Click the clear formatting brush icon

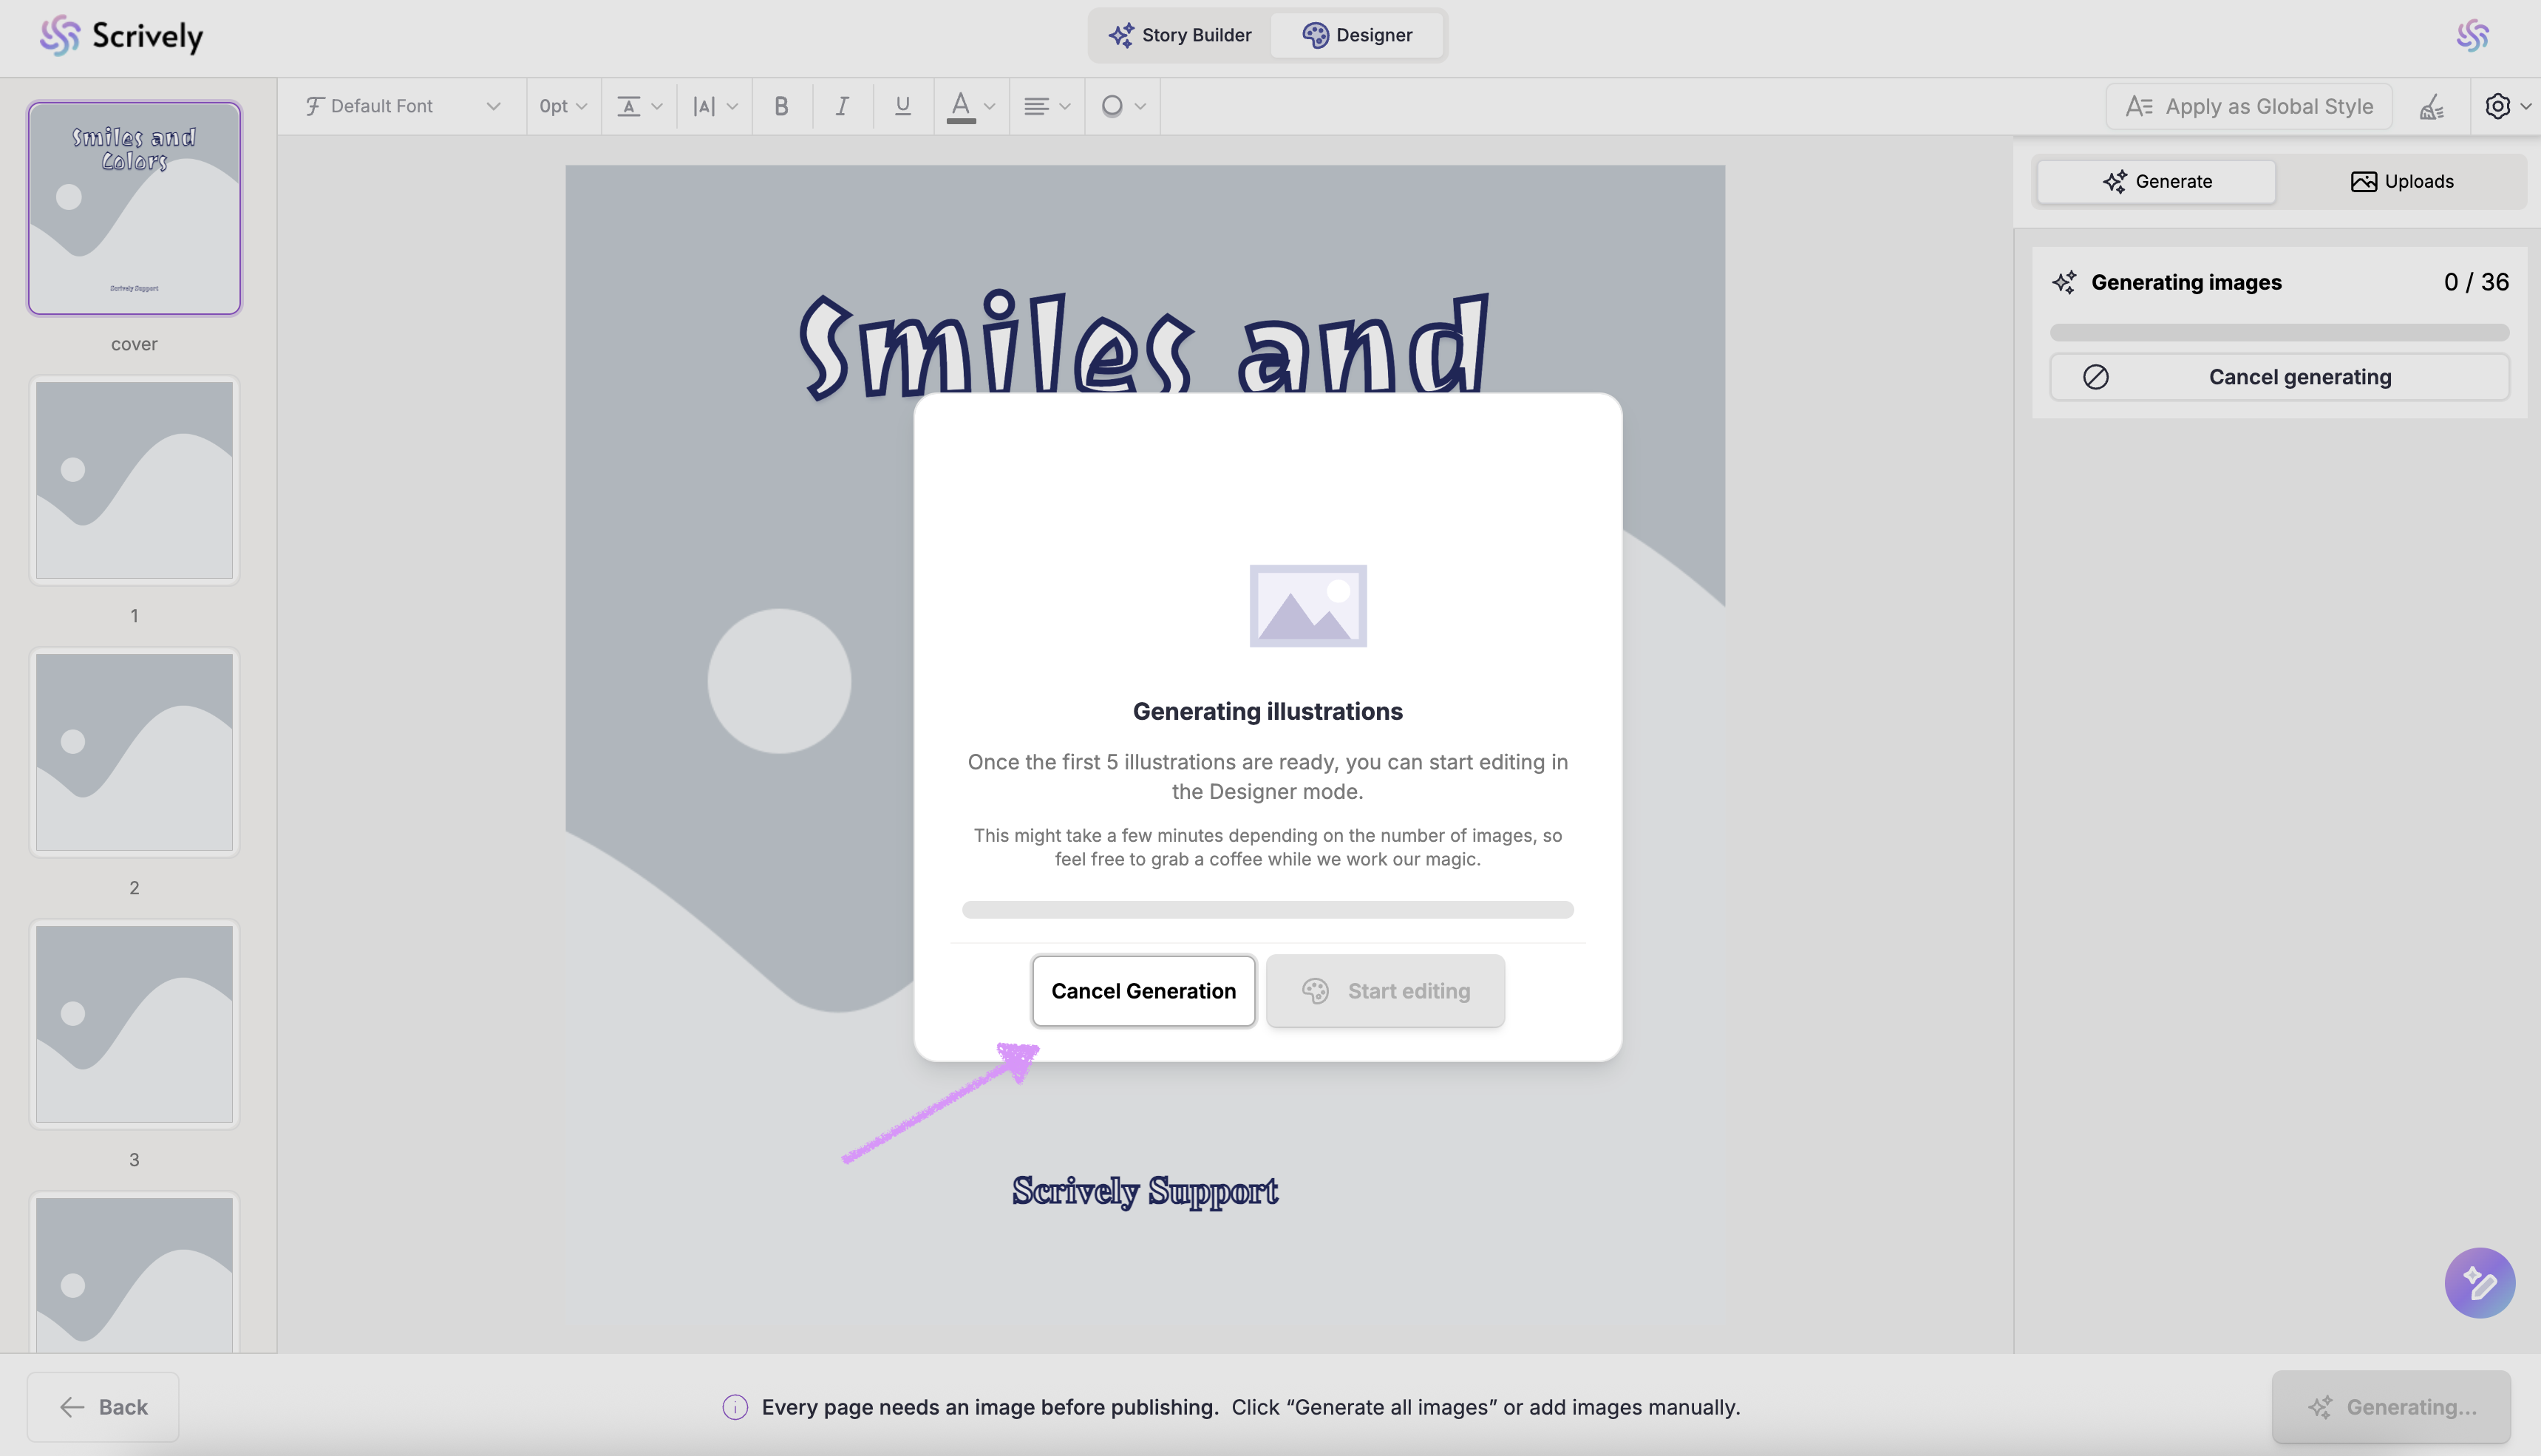[x=2431, y=106]
